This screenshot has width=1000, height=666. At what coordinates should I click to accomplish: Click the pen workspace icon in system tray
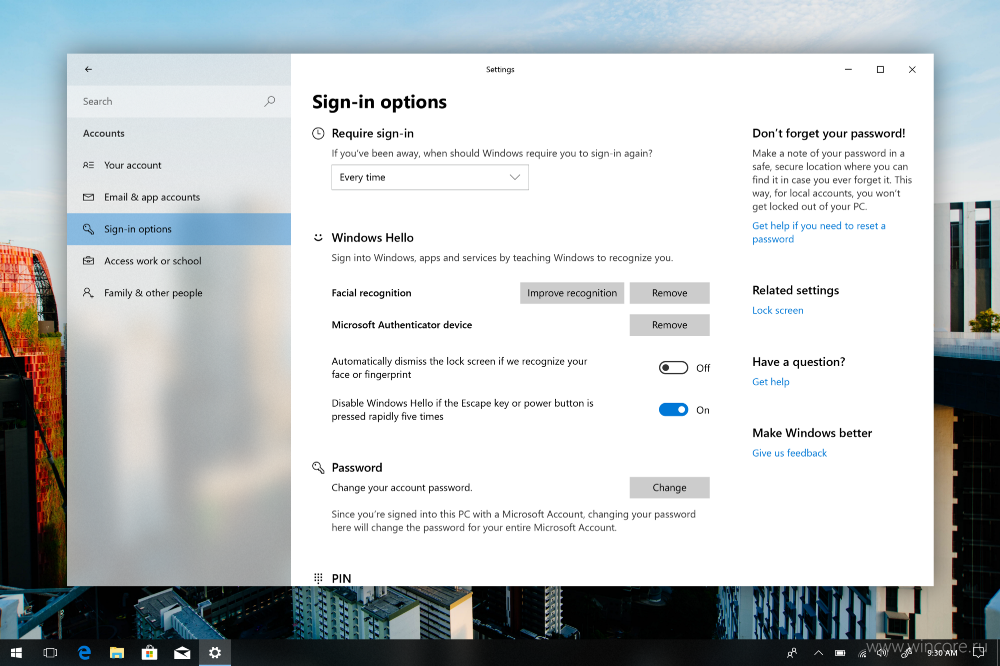click(906, 652)
